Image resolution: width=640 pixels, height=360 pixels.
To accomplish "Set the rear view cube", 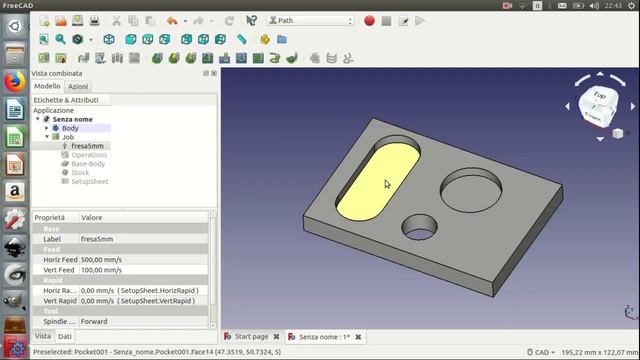I will click(x=187, y=39).
